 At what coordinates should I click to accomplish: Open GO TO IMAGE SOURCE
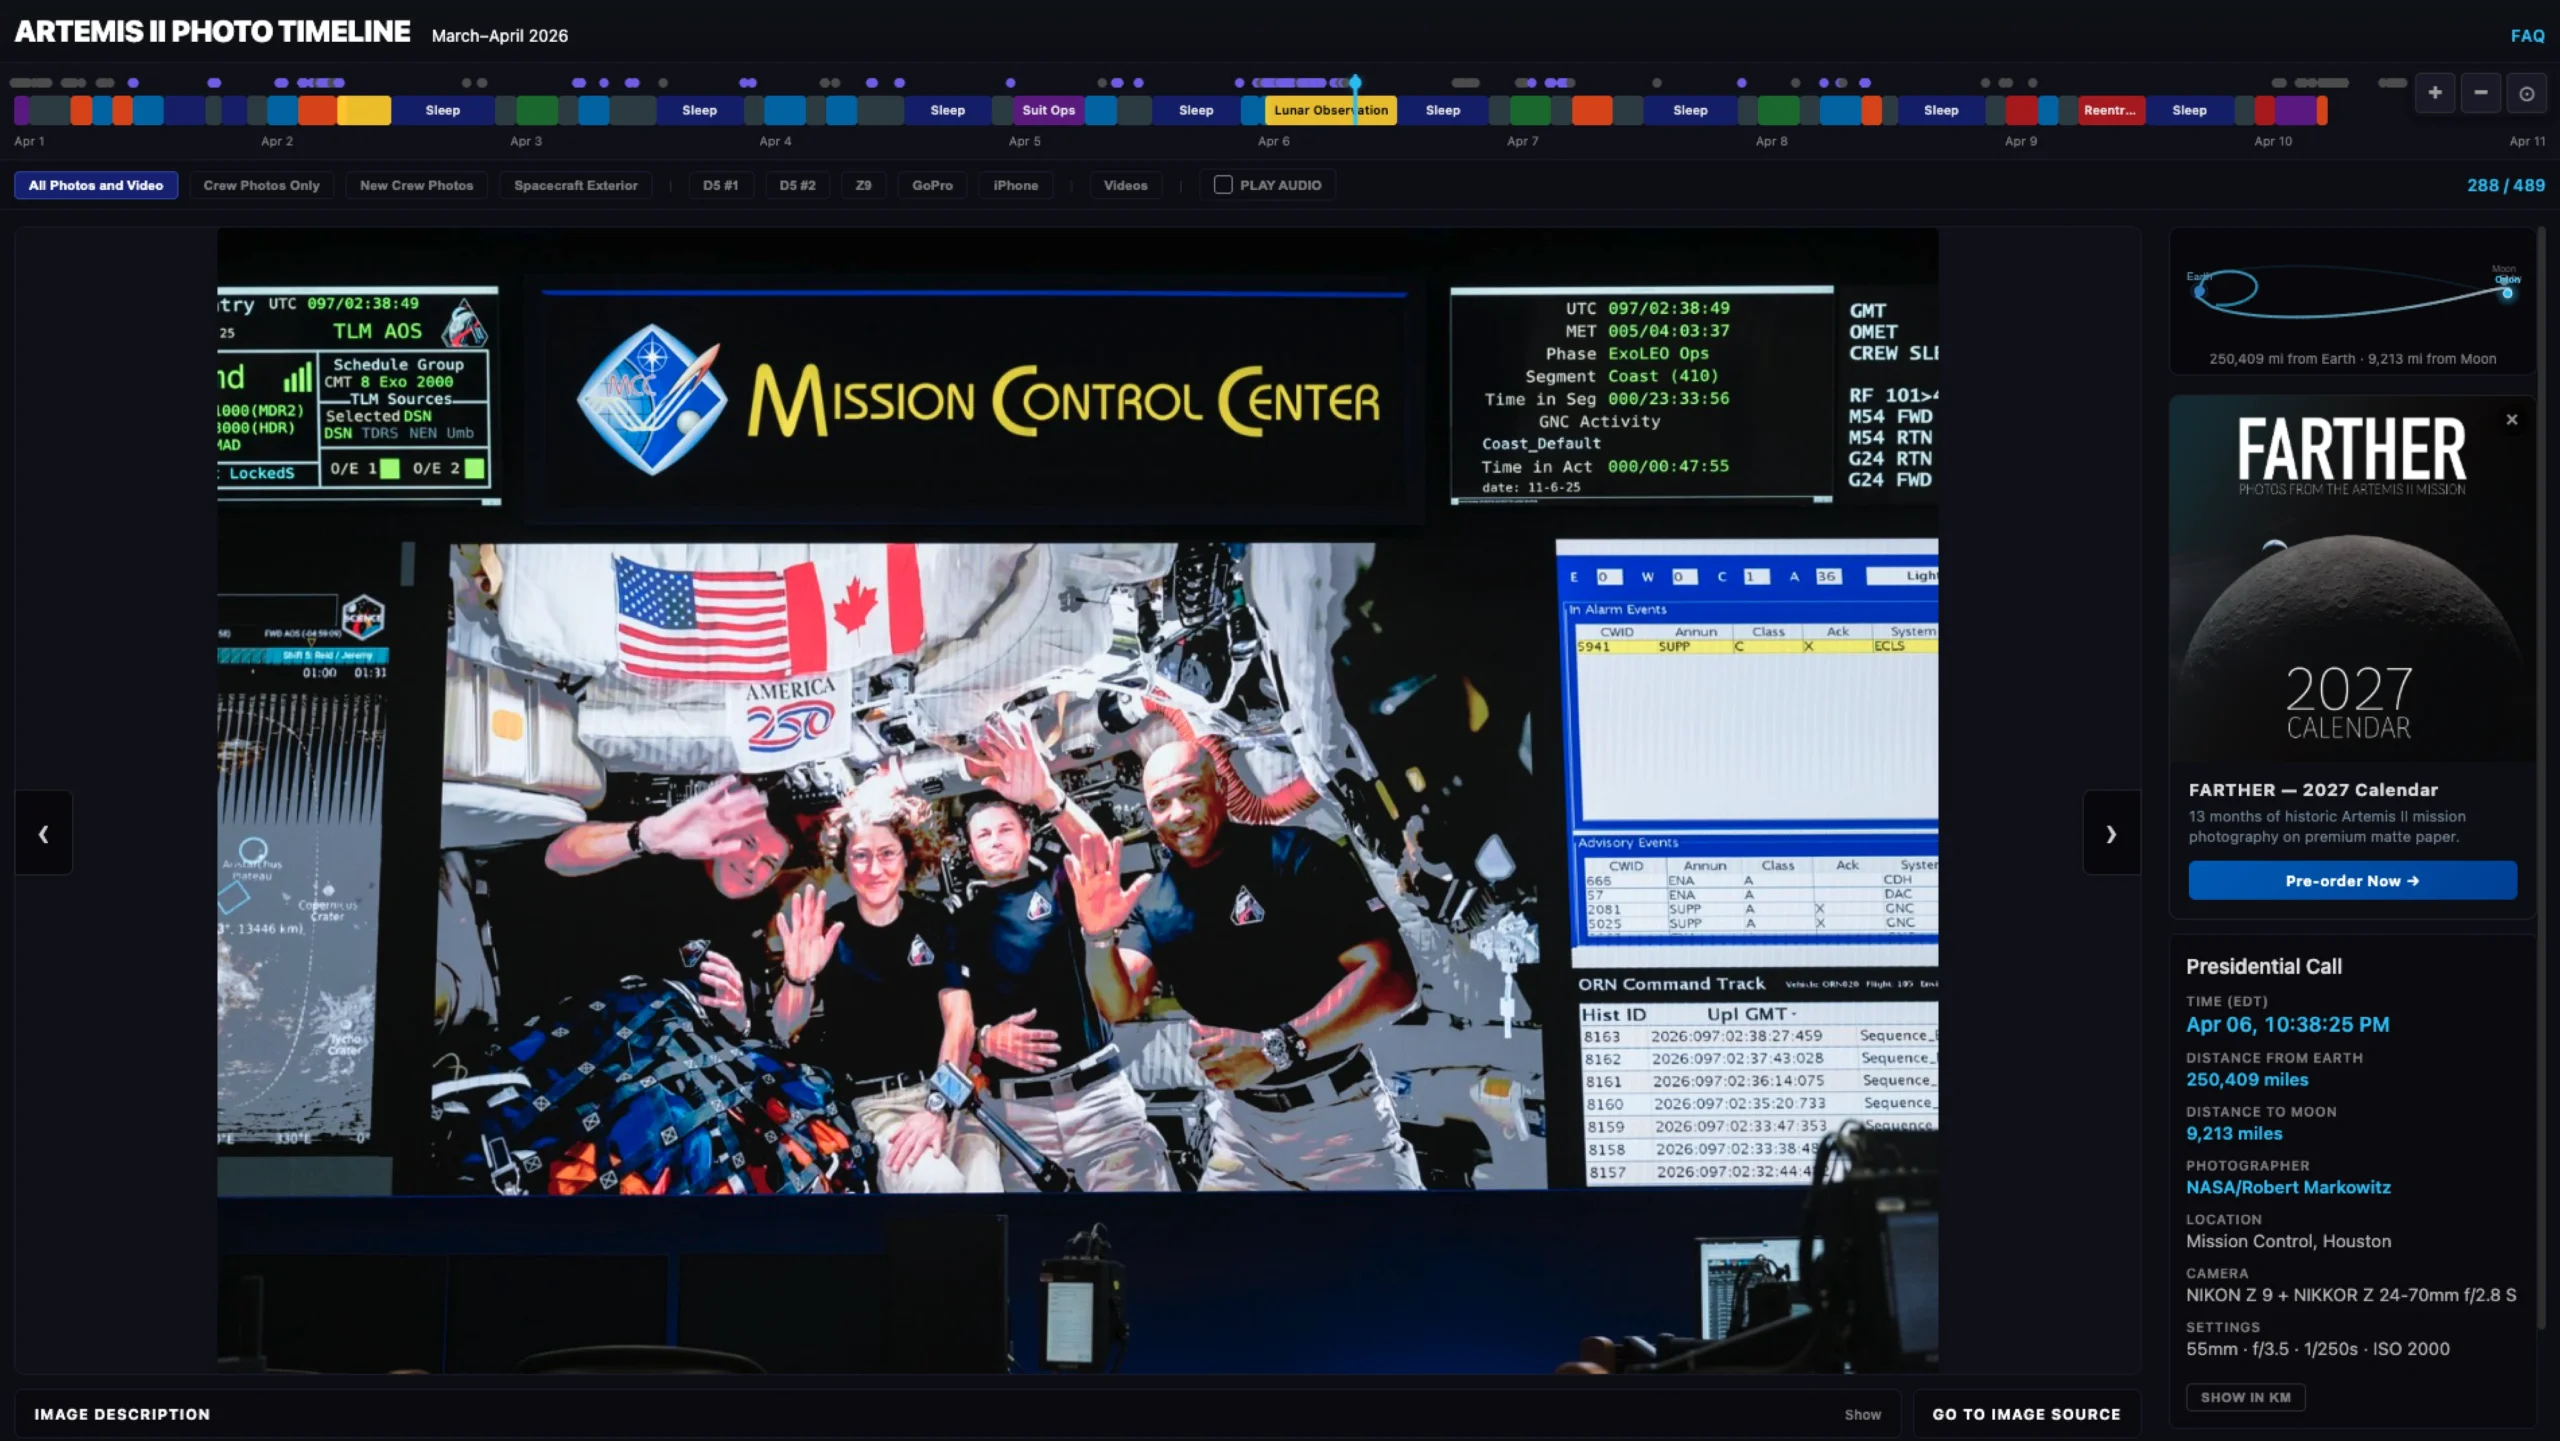pos(2026,1414)
